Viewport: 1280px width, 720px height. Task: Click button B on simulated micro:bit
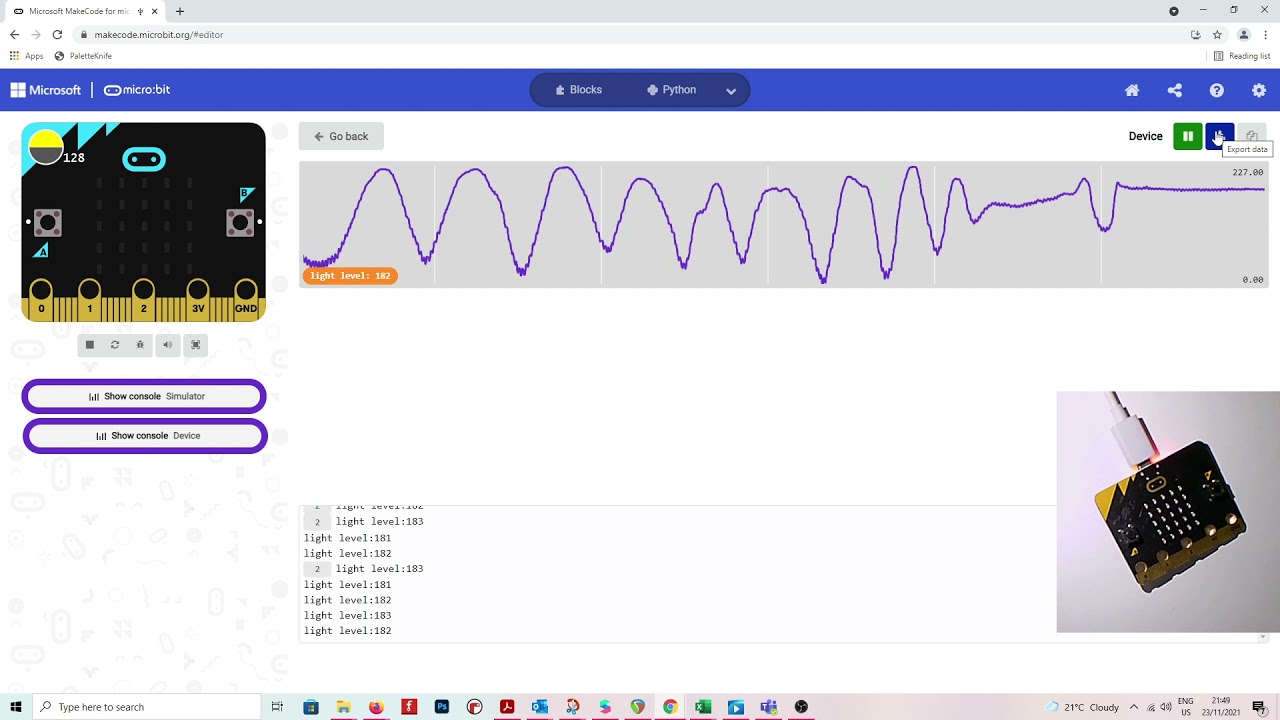(240, 222)
